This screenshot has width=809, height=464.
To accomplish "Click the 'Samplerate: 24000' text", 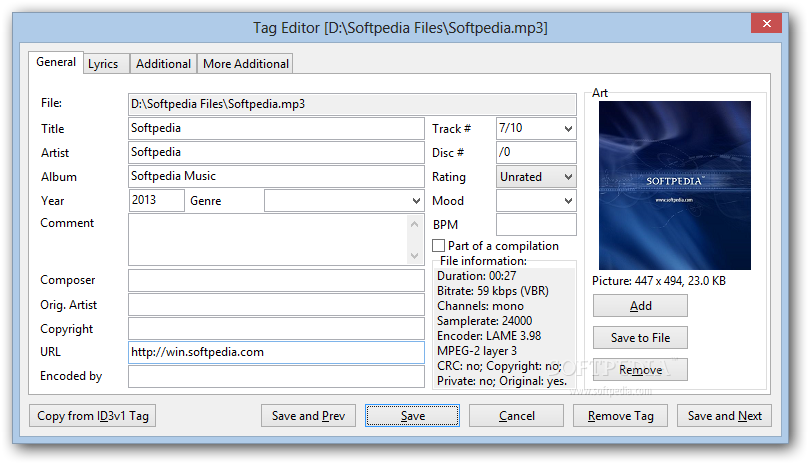I will [484, 321].
